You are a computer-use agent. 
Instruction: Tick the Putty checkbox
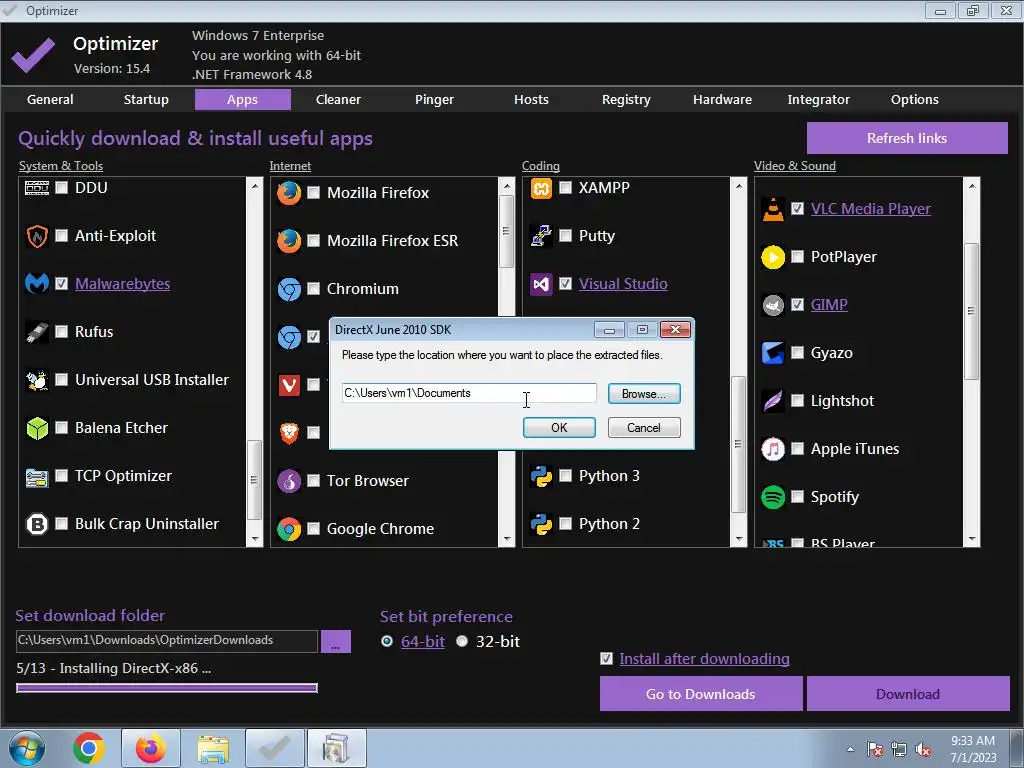tap(566, 236)
